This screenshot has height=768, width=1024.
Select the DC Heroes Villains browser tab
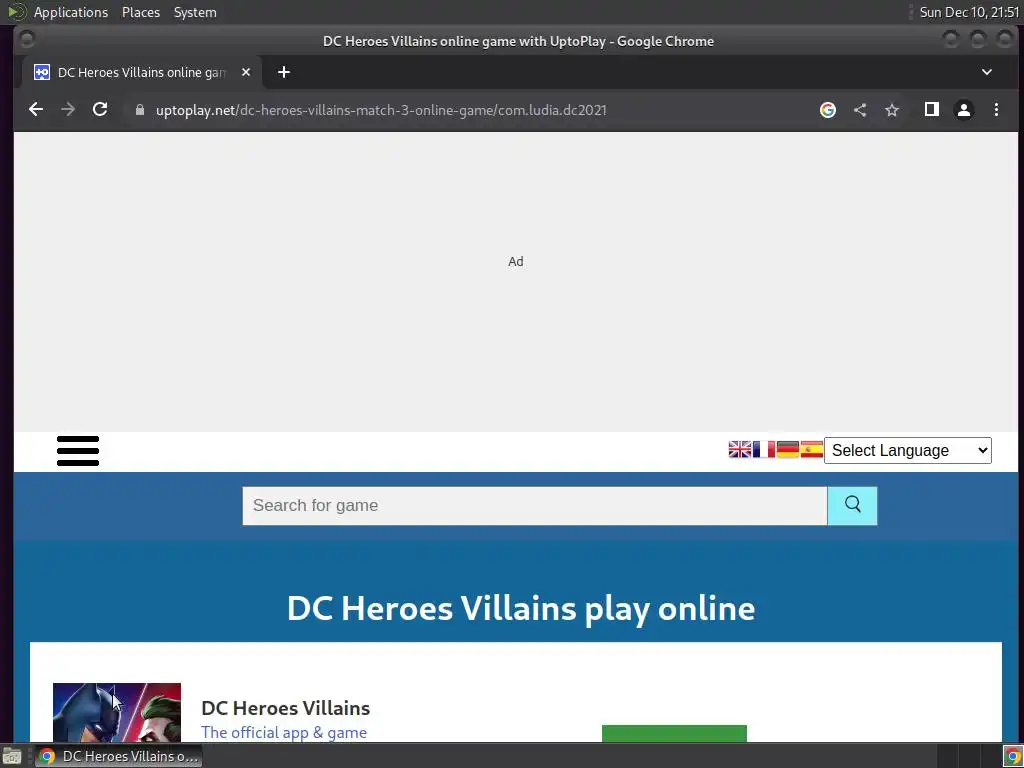(142, 72)
